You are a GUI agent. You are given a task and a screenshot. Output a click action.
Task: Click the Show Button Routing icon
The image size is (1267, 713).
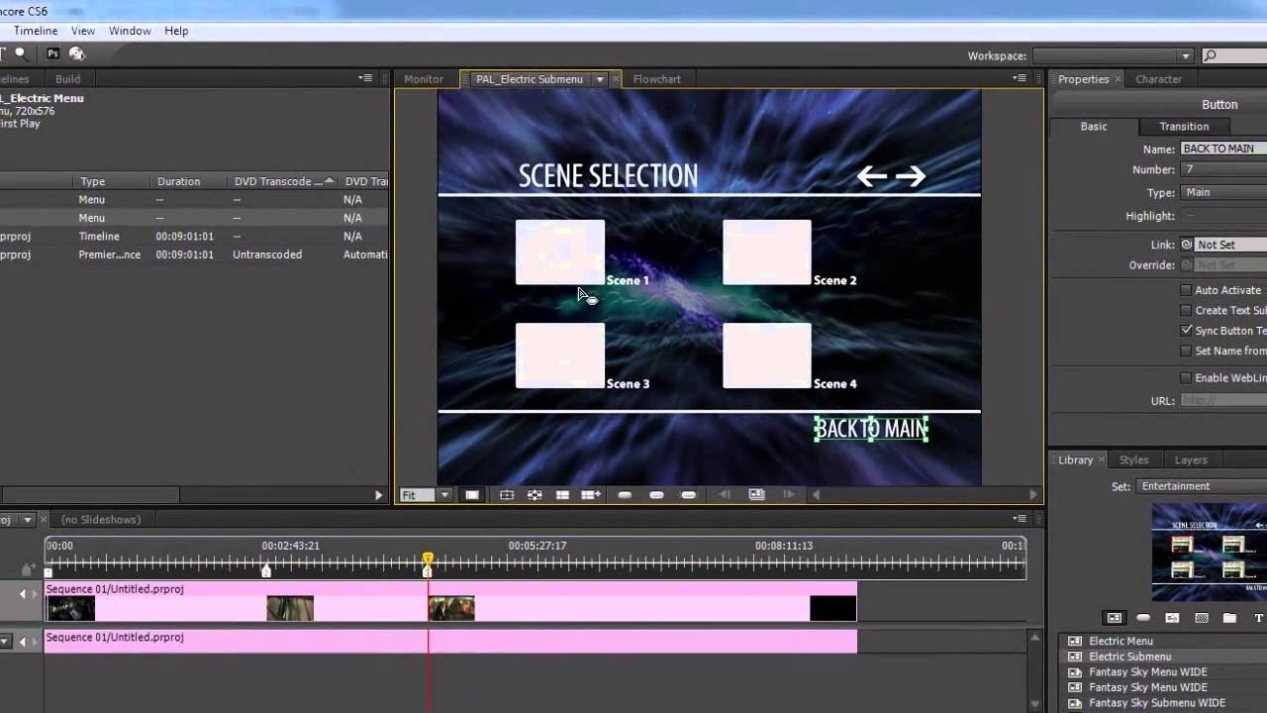(535, 495)
